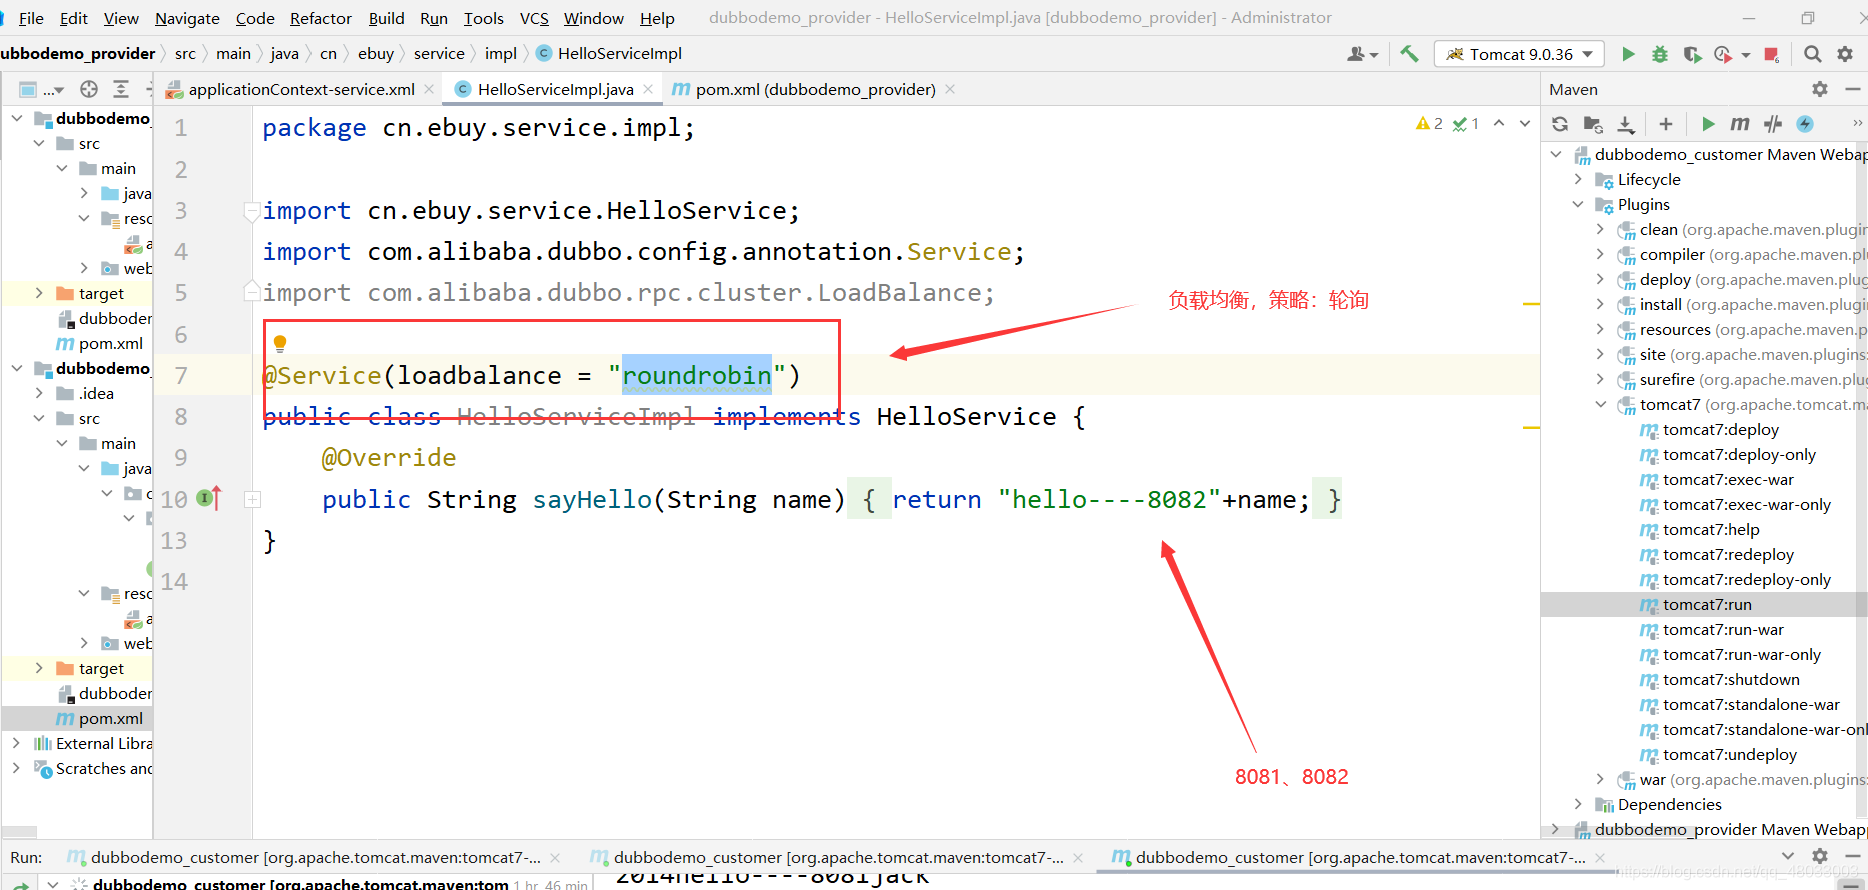The width and height of the screenshot is (1868, 890).
Task: Click Expand All icon in Project panel
Action: [121, 89]
